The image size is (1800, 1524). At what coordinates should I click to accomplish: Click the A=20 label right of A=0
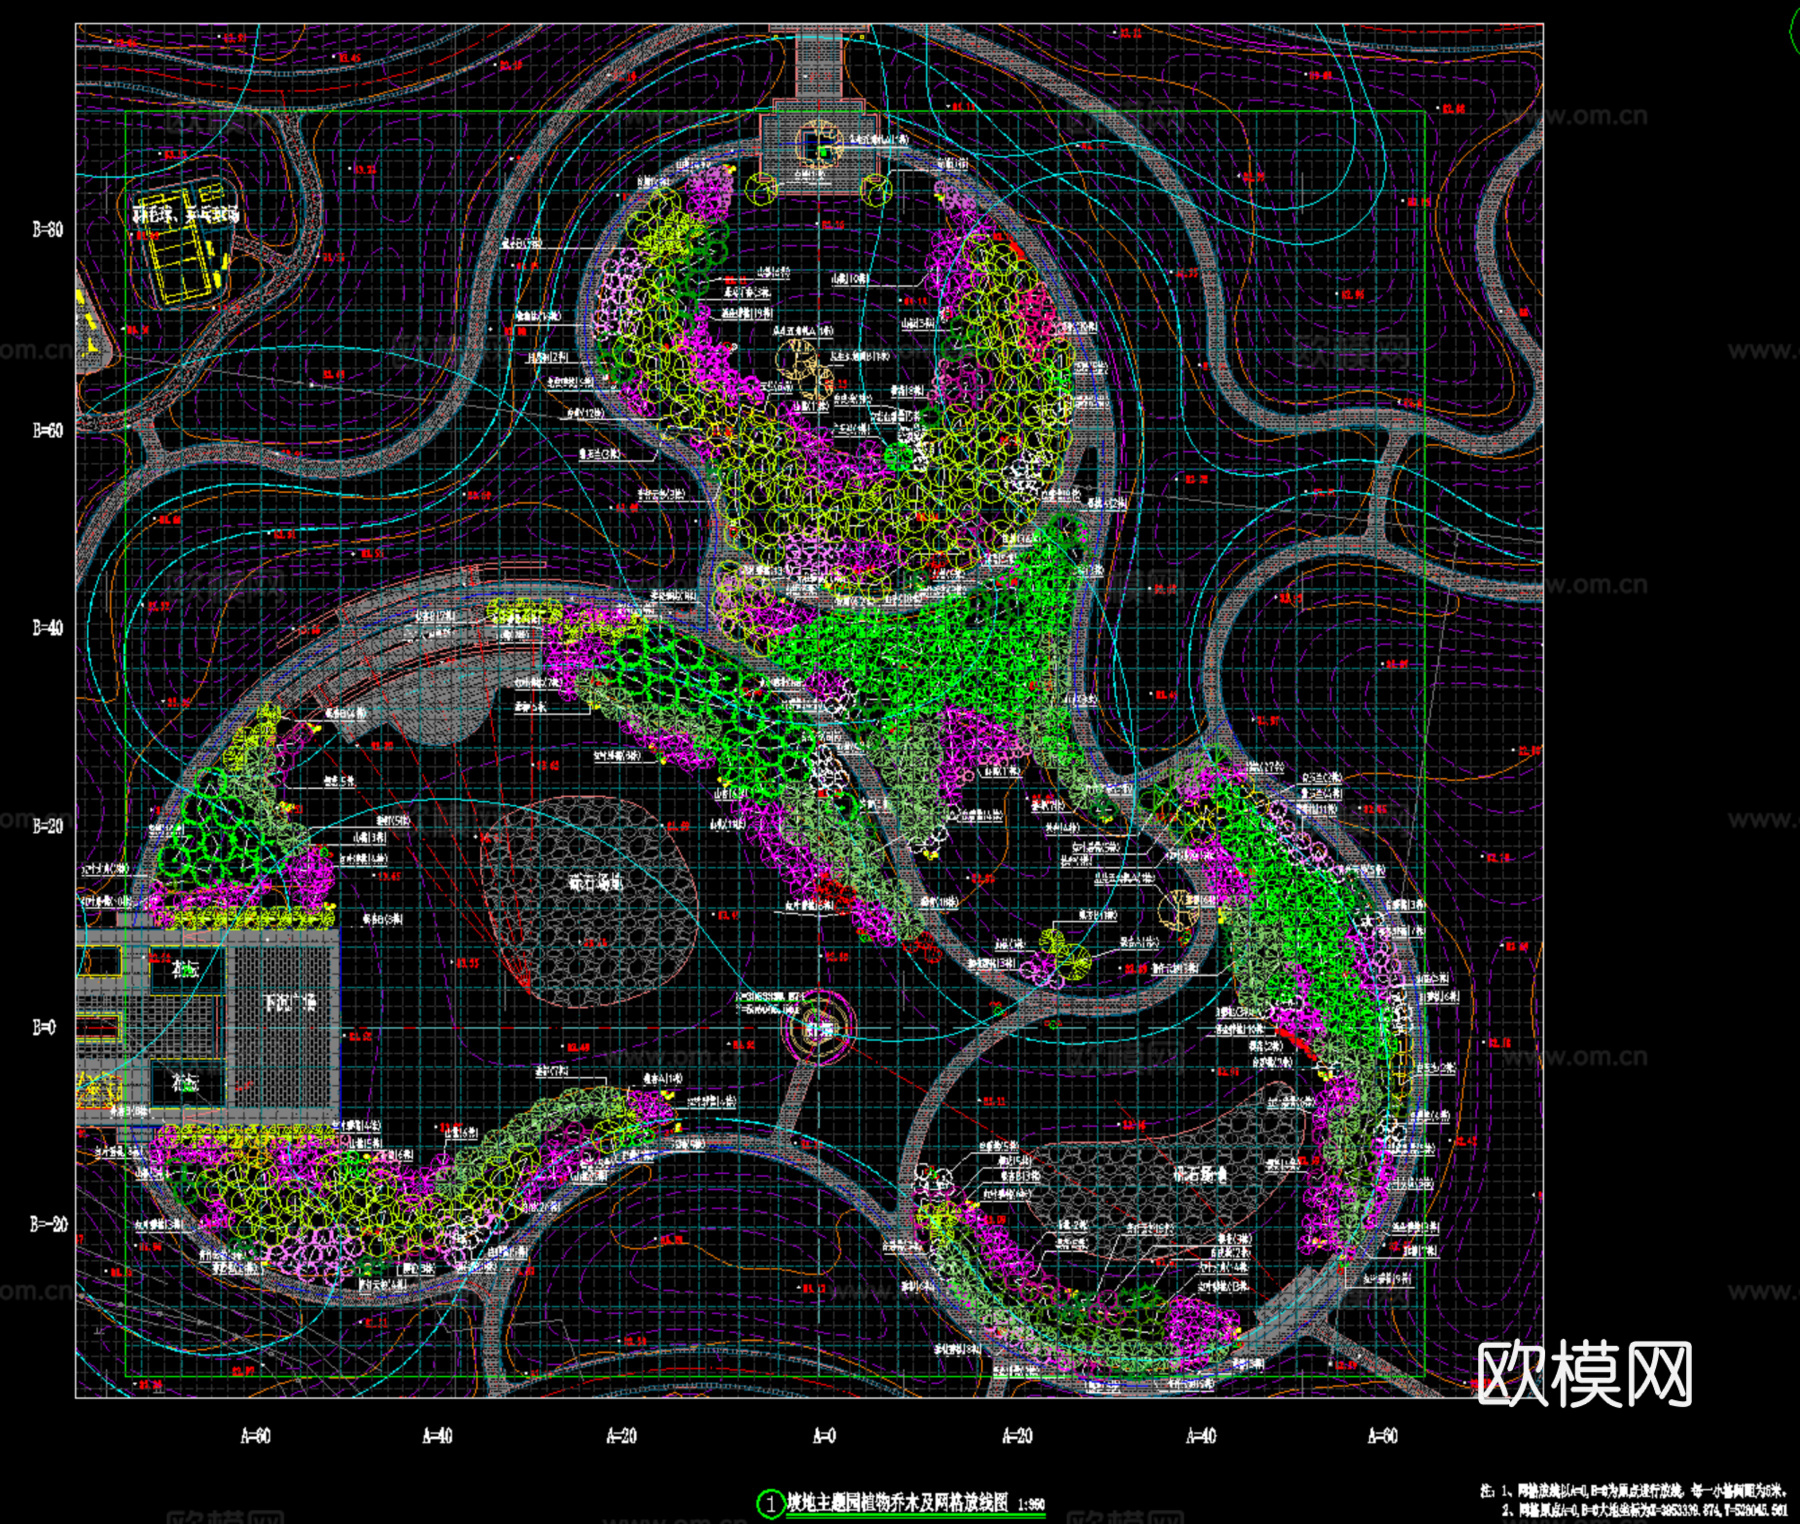click(x=1017, y=1436)
